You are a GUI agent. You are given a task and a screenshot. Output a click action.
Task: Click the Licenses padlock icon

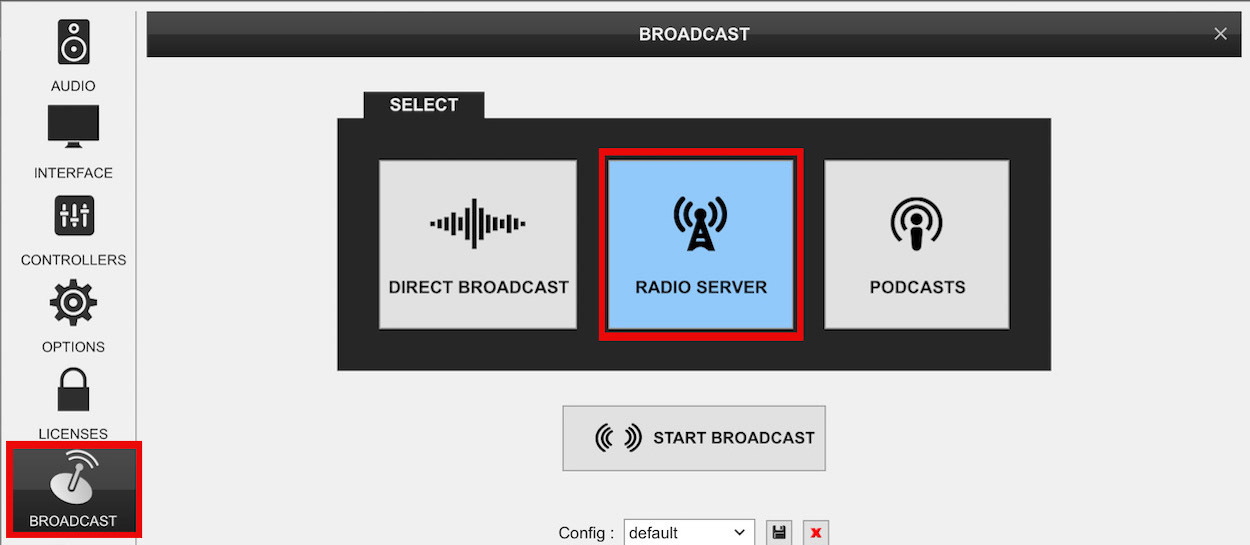click(x=73, y=390)
